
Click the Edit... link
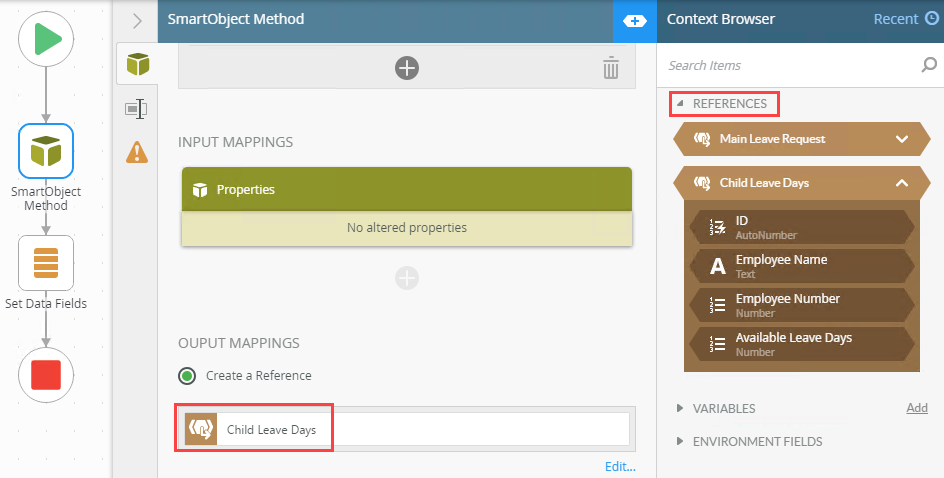pyautogui.click(x=620, y=467)
